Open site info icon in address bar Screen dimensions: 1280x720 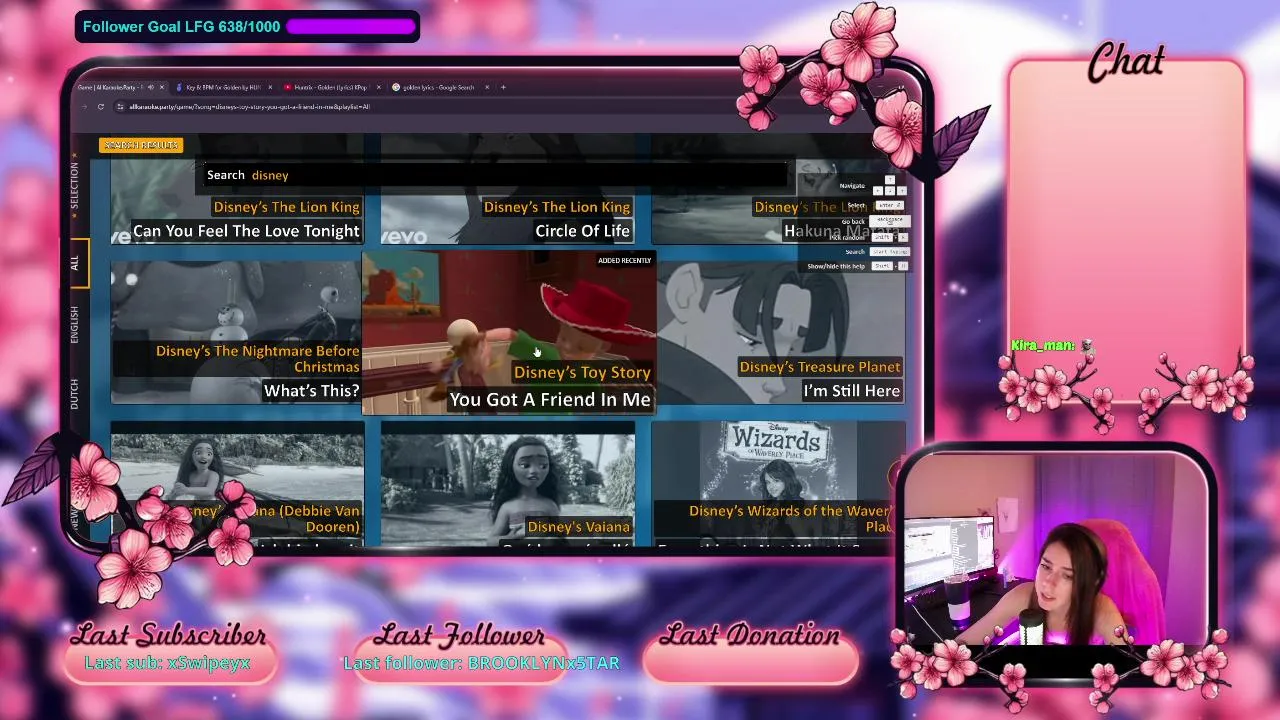pos(120,107)
